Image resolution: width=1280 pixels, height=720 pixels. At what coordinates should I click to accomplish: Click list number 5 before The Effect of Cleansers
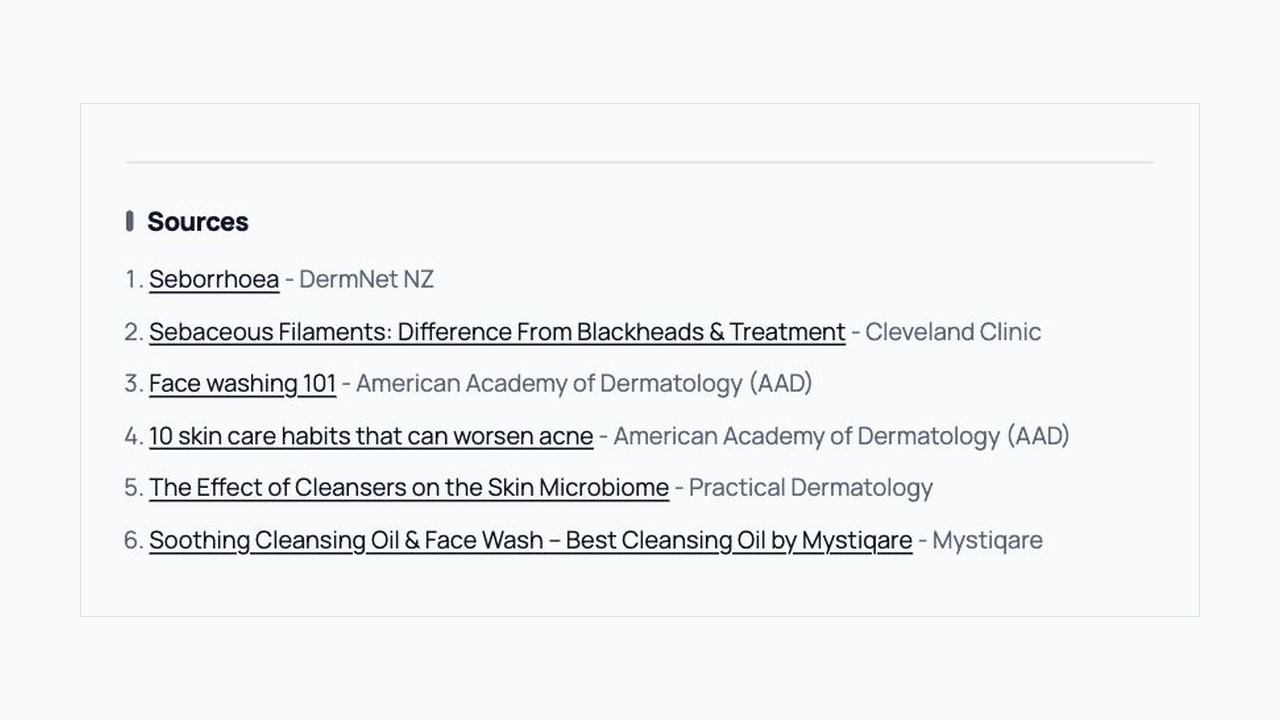click(x=134, y=487)
